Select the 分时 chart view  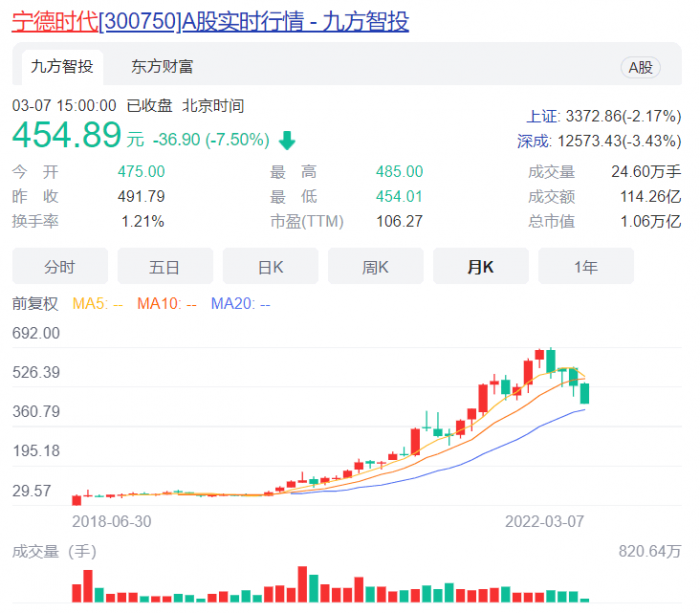[x=59, y=267]
